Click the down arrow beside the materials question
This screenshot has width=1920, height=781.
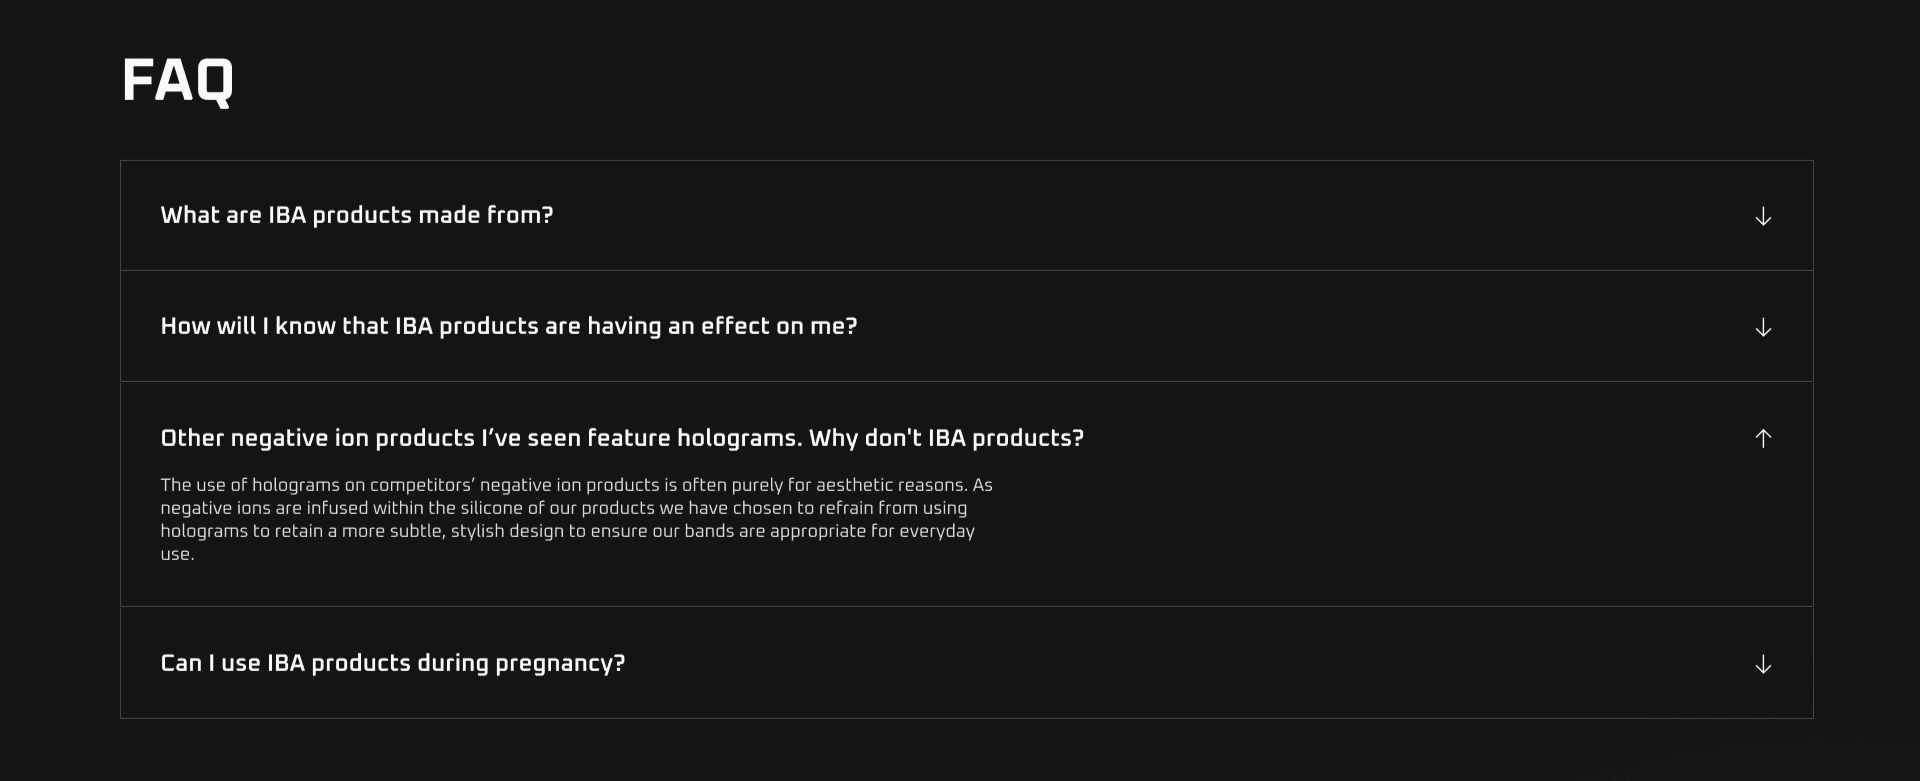[1763, 217]
